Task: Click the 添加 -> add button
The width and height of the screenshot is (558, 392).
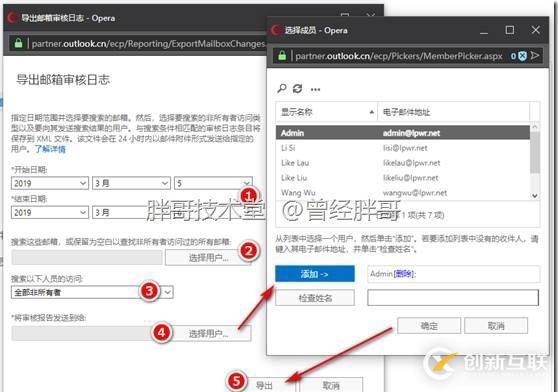Action: 315,274
